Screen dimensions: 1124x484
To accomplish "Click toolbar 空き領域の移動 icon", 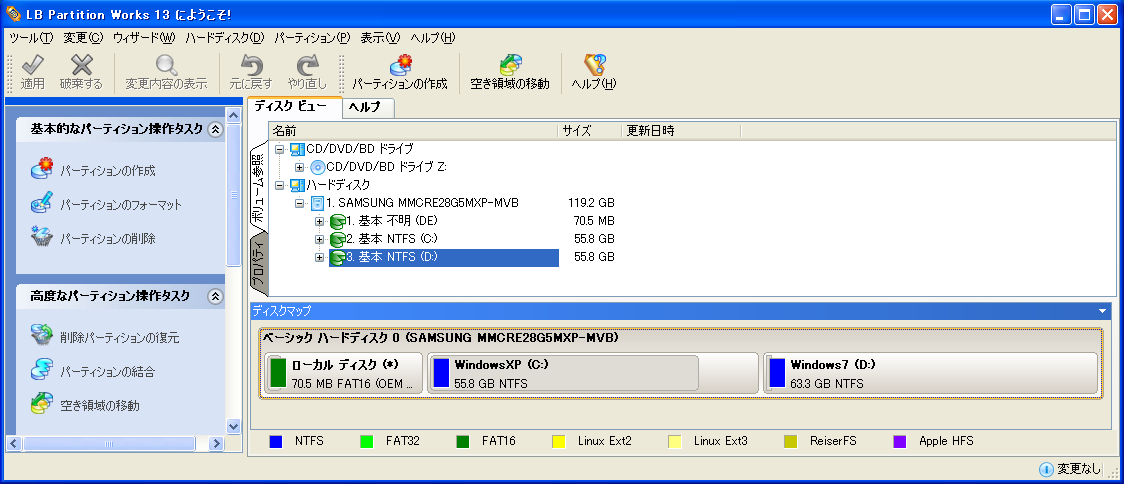I will [510, 65].
